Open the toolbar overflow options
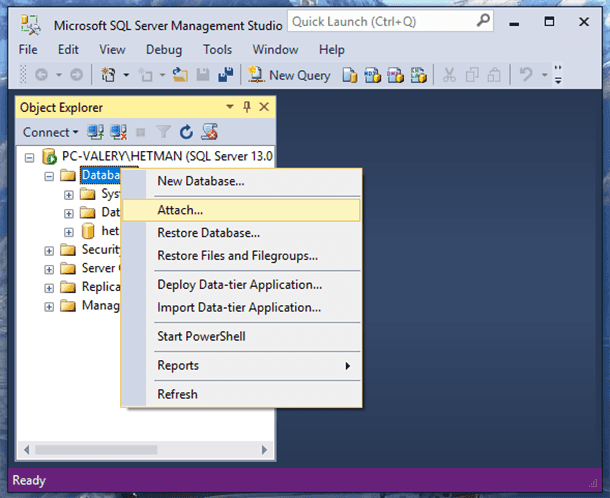 coord(558,75)
